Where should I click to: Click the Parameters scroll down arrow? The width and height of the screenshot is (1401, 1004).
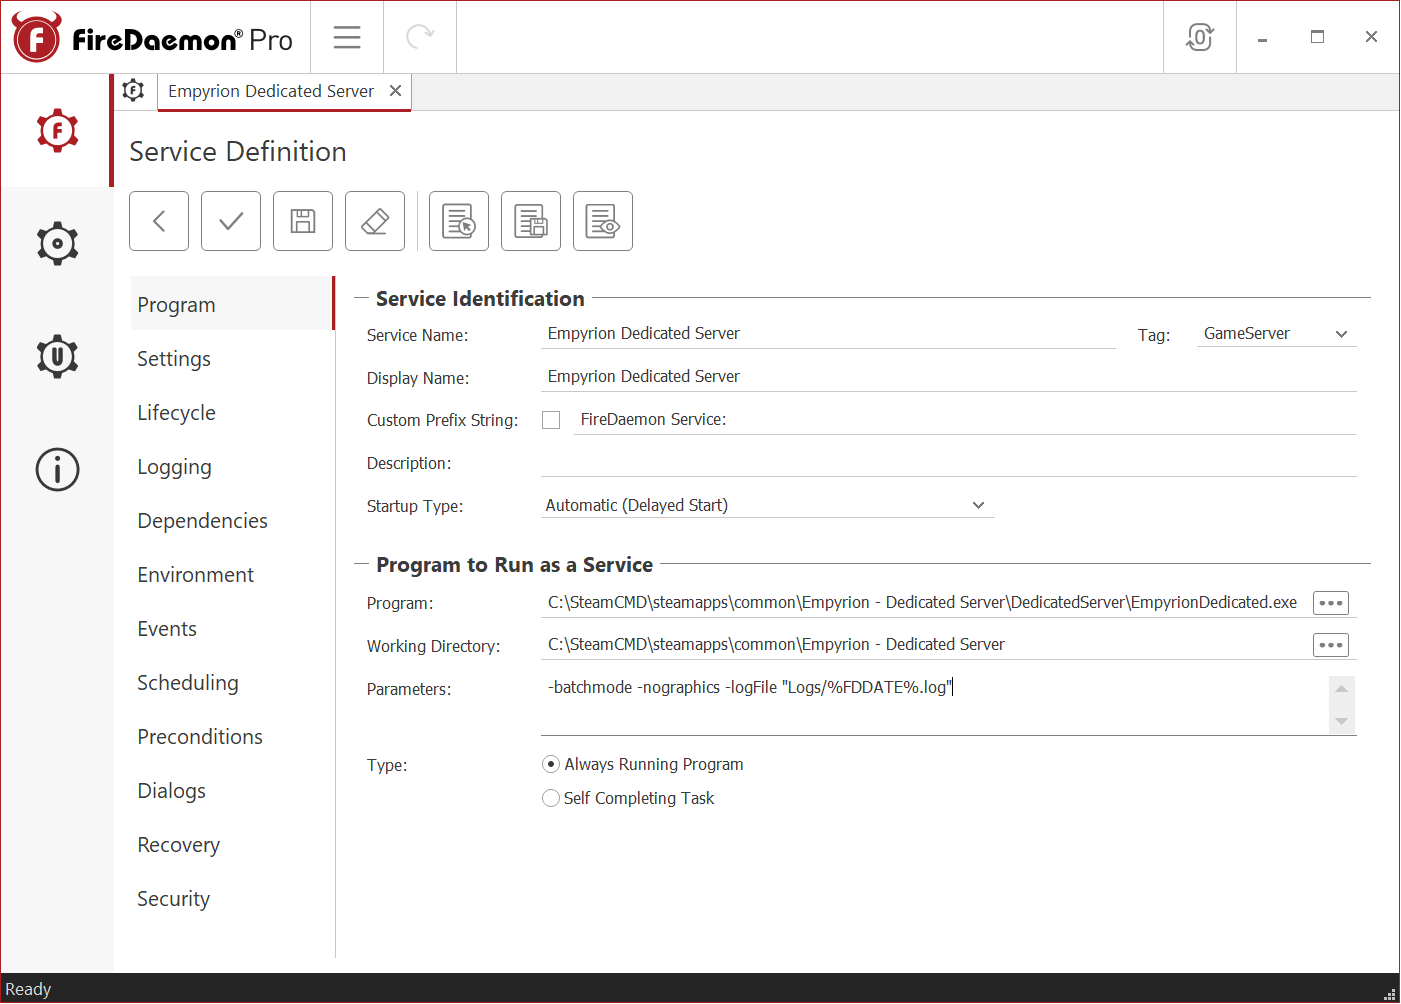point(1342,722)
